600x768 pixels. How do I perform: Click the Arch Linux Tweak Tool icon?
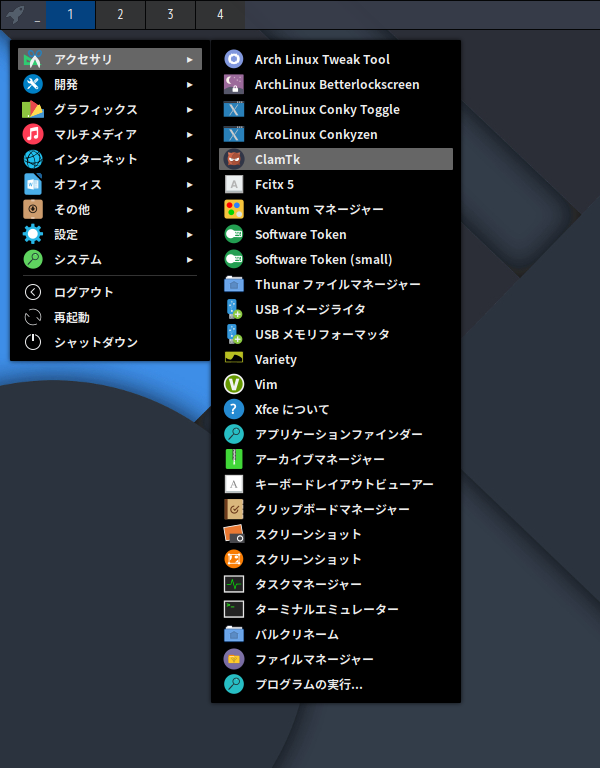[234, 59]
